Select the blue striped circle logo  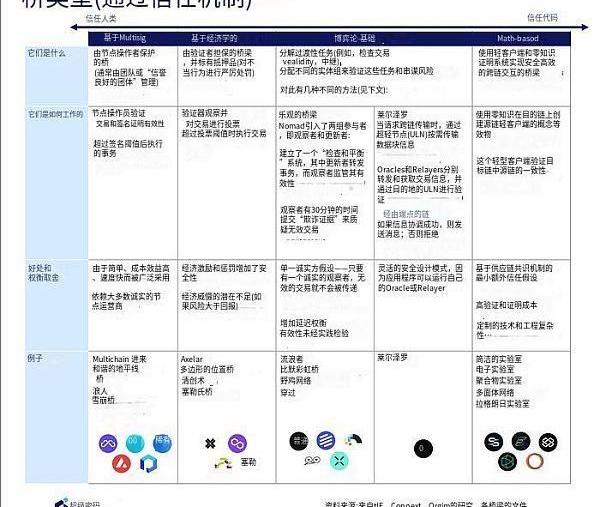click(x=325, y=440)
